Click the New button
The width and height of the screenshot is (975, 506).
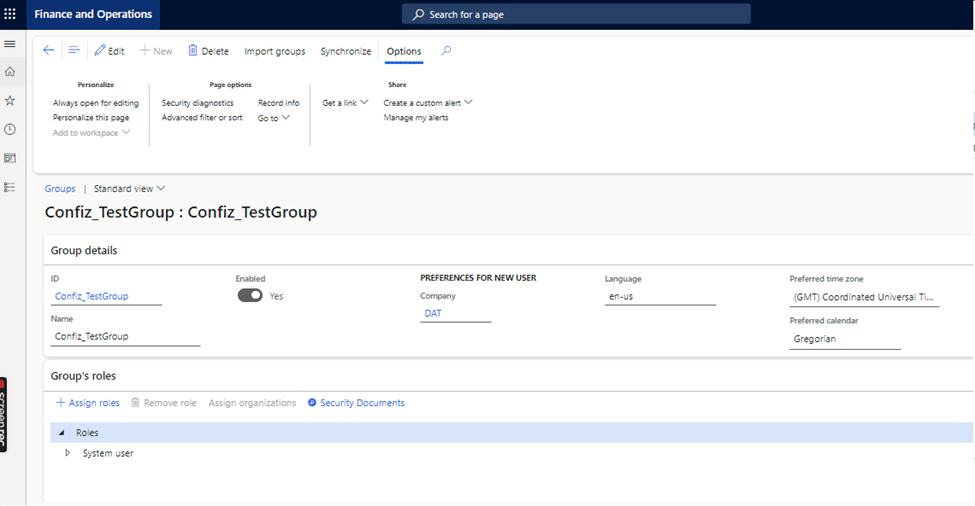tap(155, 51)
